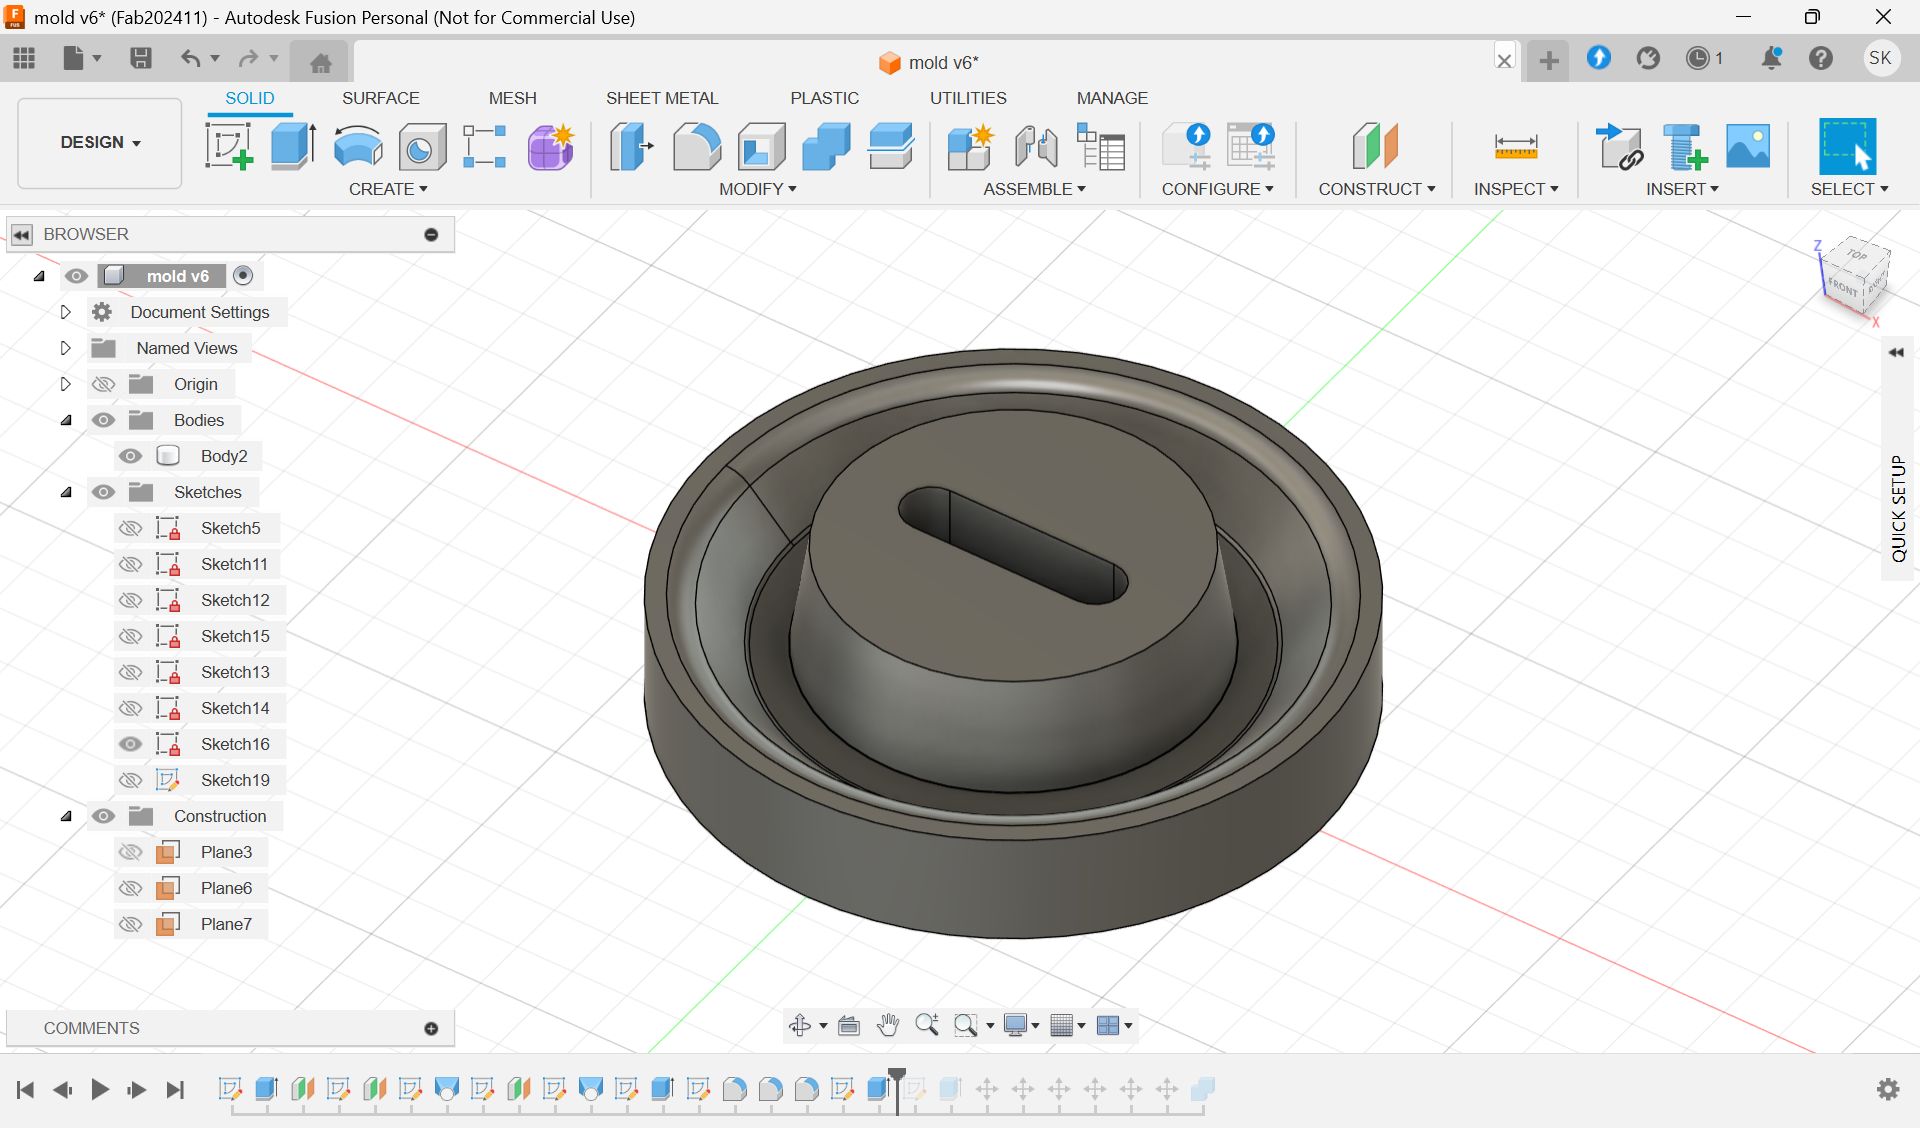Open the CONSTRUCT dropdown menu

(x=1376, y=189)
